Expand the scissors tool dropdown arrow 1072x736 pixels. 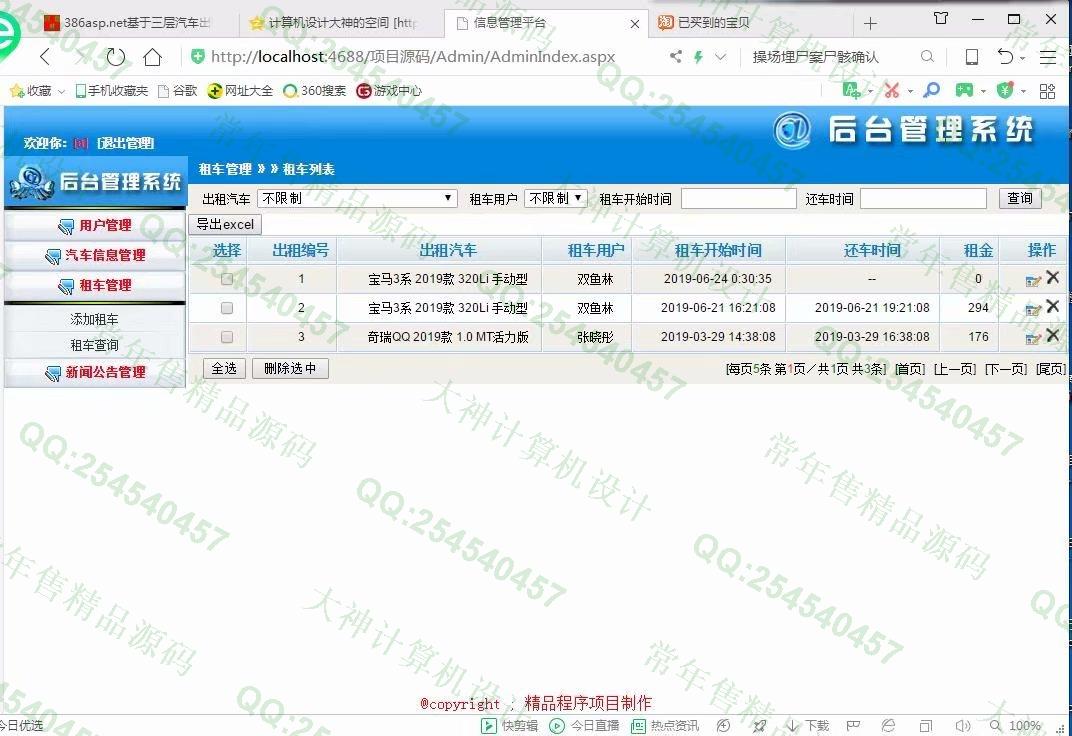pyautogui.click(x=910, y=91)
